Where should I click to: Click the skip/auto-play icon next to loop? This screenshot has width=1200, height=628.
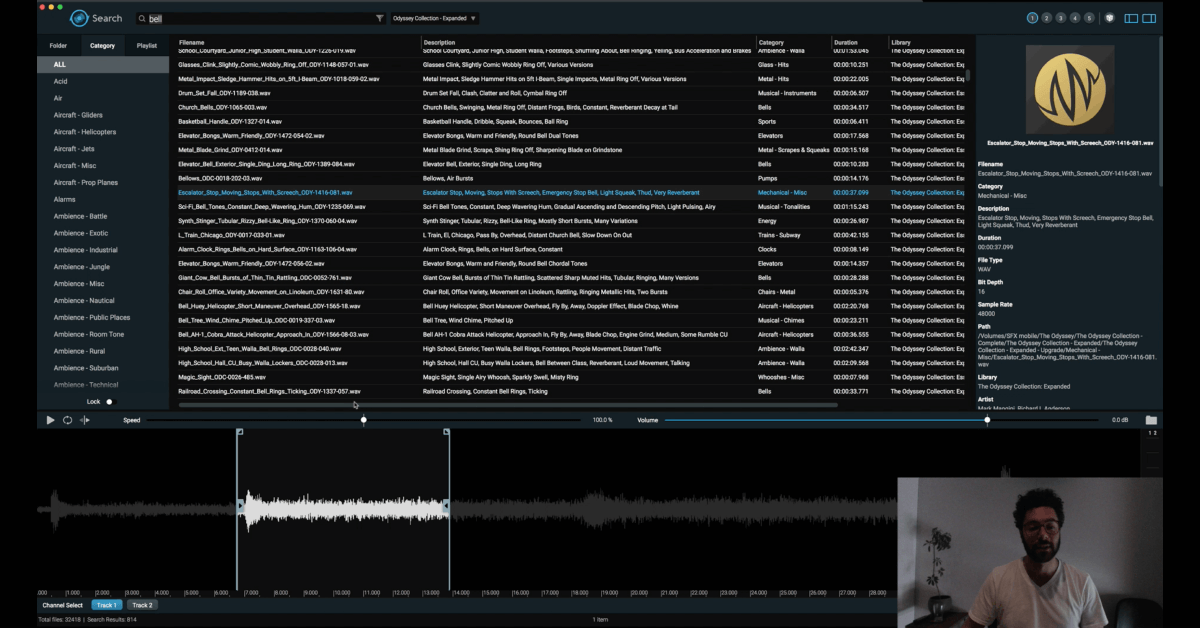85,420
